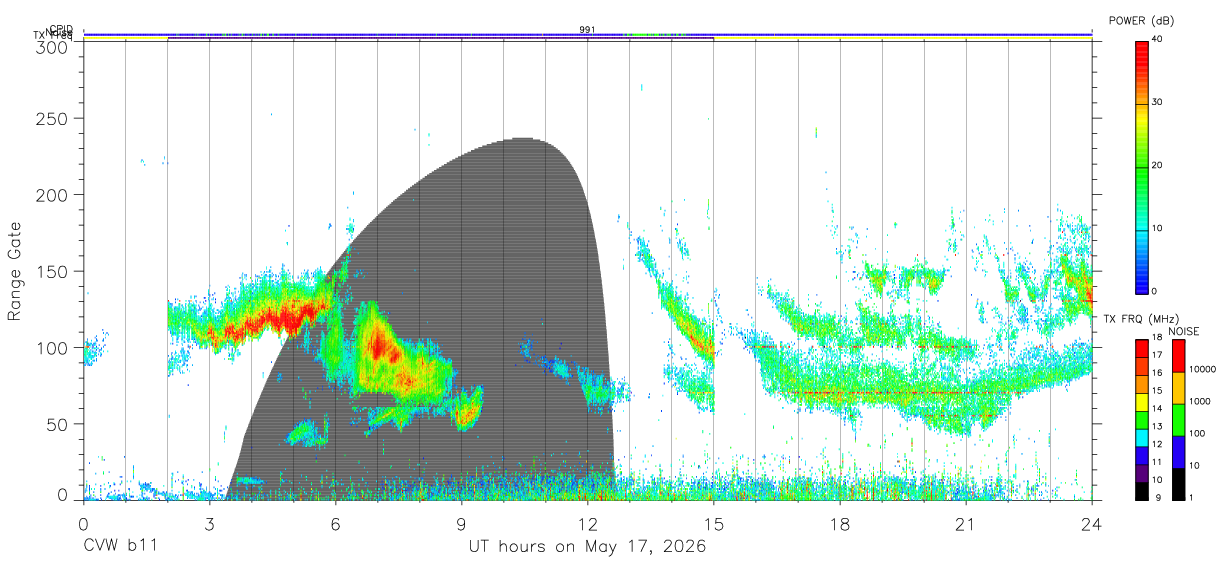Viewport: 1228px width, 567px height.
Task: Click the 'CVW b11' radar beam label
Action: (120, 547)
